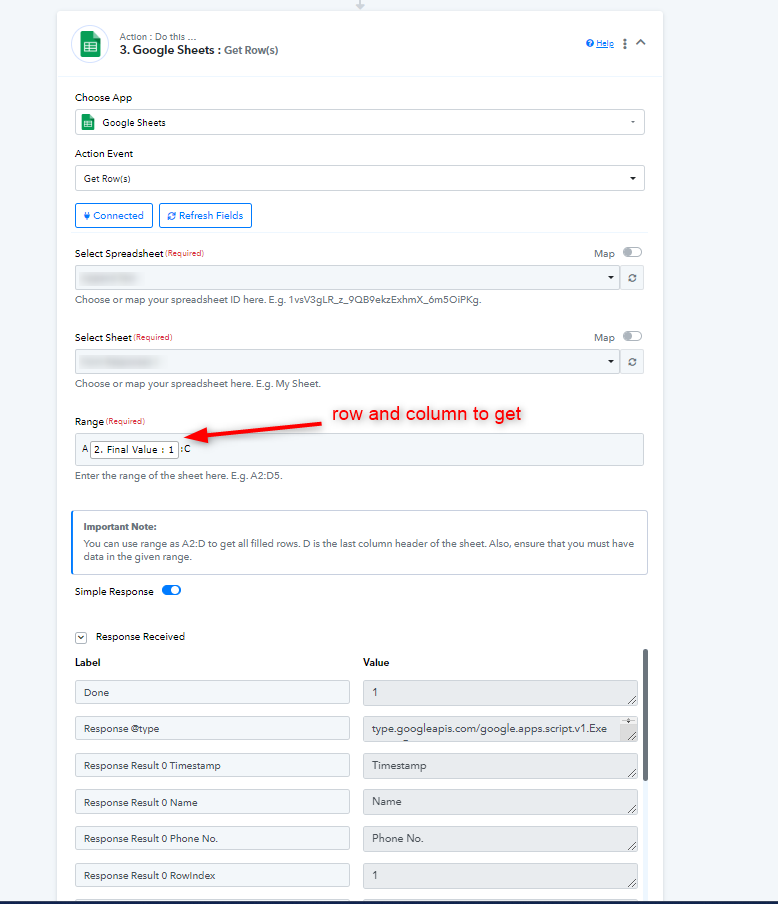This screenshot has height=904, width=778.
Task: Collapse the Google Sheets action step
Action: (641, 43)
